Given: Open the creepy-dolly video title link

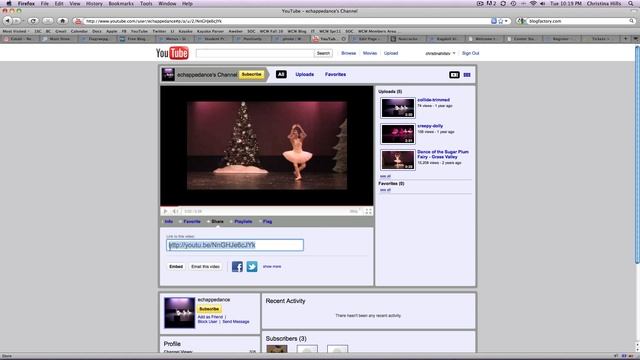Looking at the screenshot, I should pyautogui.click(x=430, y=126).
